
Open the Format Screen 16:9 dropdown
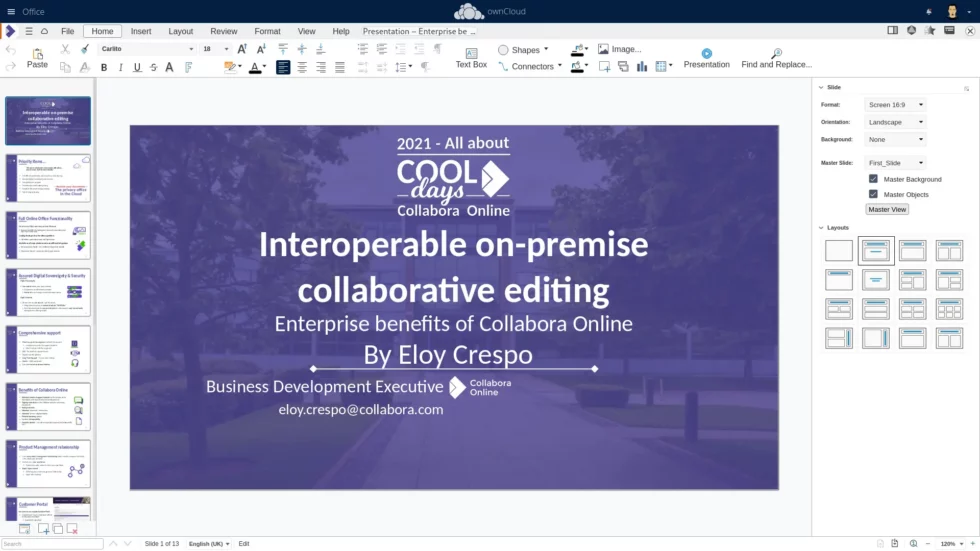click(x=895, y=104)
